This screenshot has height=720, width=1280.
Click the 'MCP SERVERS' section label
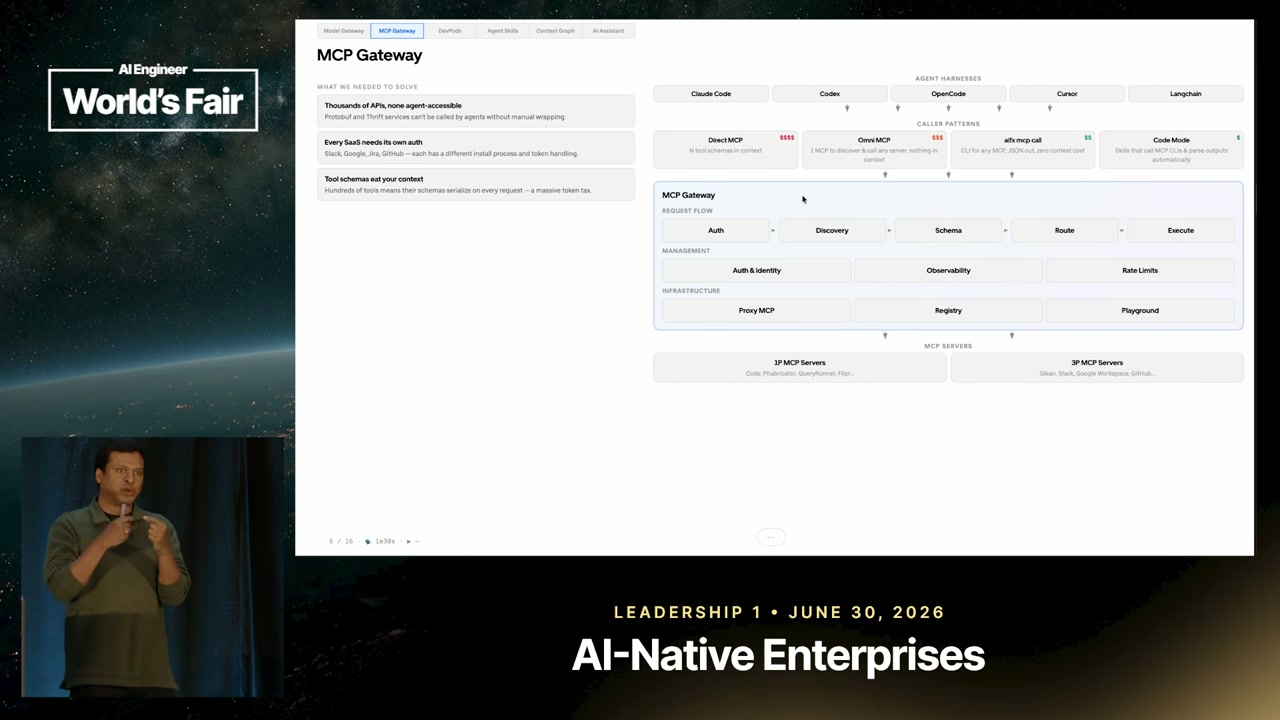tap(948, 346)
